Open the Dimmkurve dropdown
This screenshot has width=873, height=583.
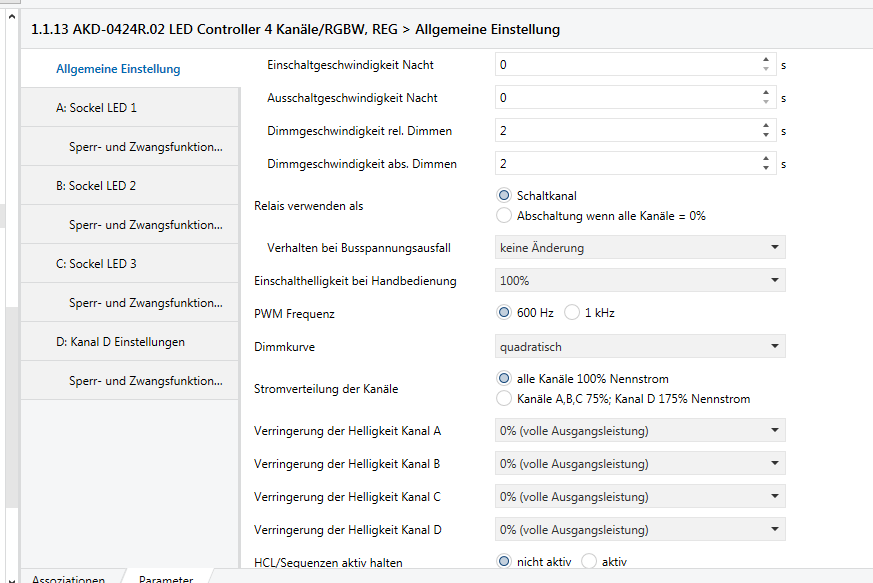[640, 347]
